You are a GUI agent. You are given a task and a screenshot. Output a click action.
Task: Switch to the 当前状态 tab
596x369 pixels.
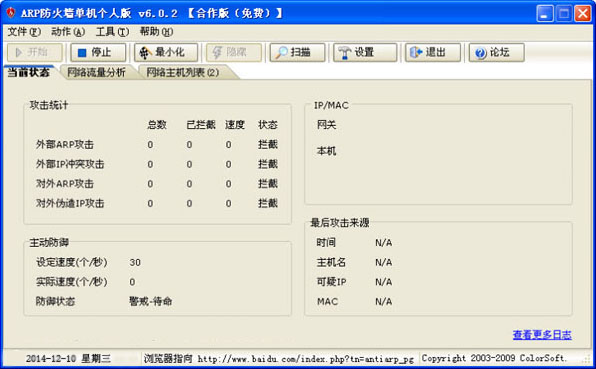click(29, 72)
